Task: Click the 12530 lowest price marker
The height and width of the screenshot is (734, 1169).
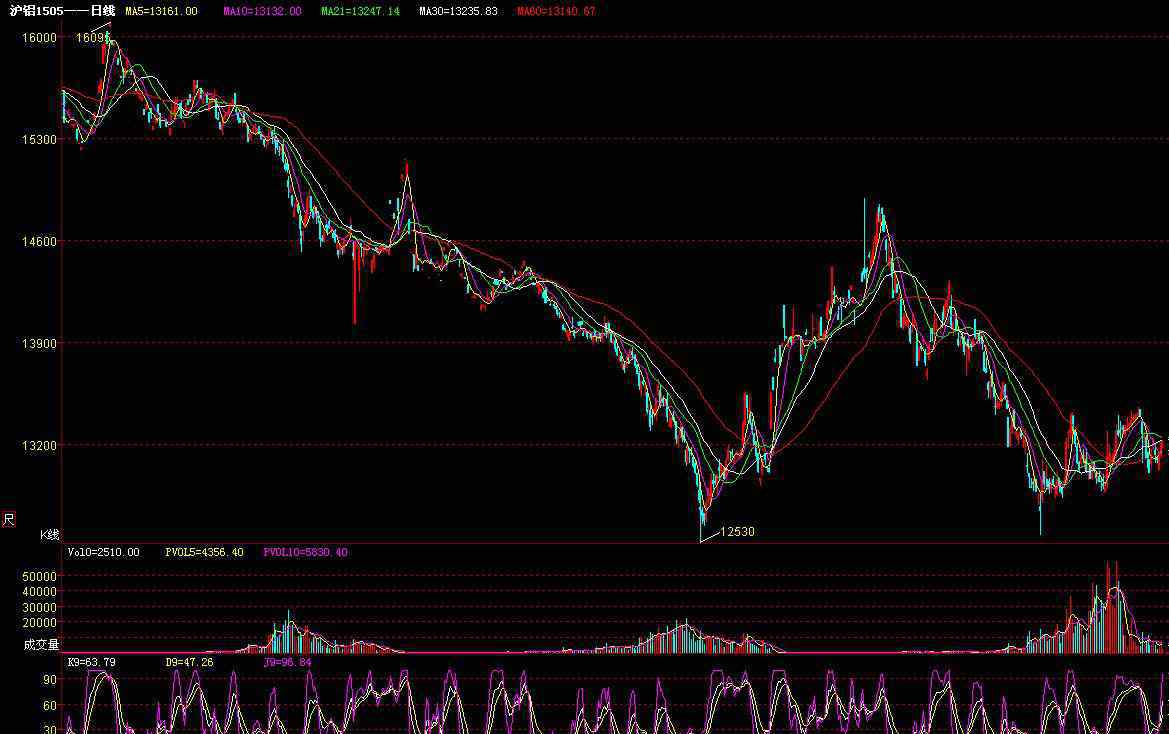Action: tap(737, 532)
